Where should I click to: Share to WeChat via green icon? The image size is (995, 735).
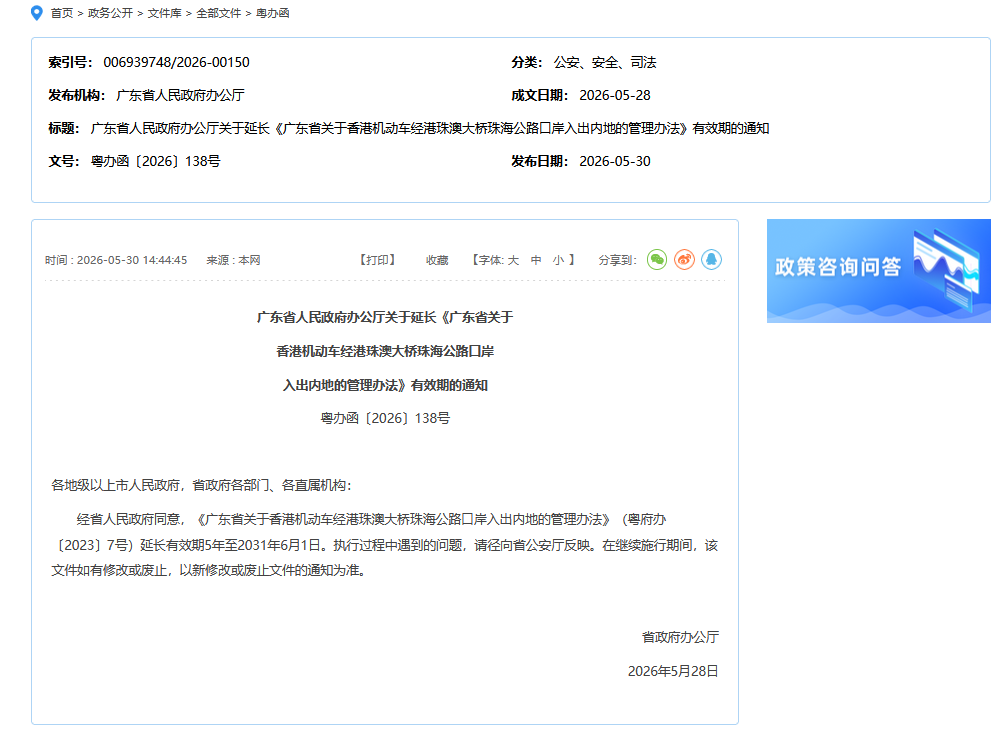click(x=657, y=260)
